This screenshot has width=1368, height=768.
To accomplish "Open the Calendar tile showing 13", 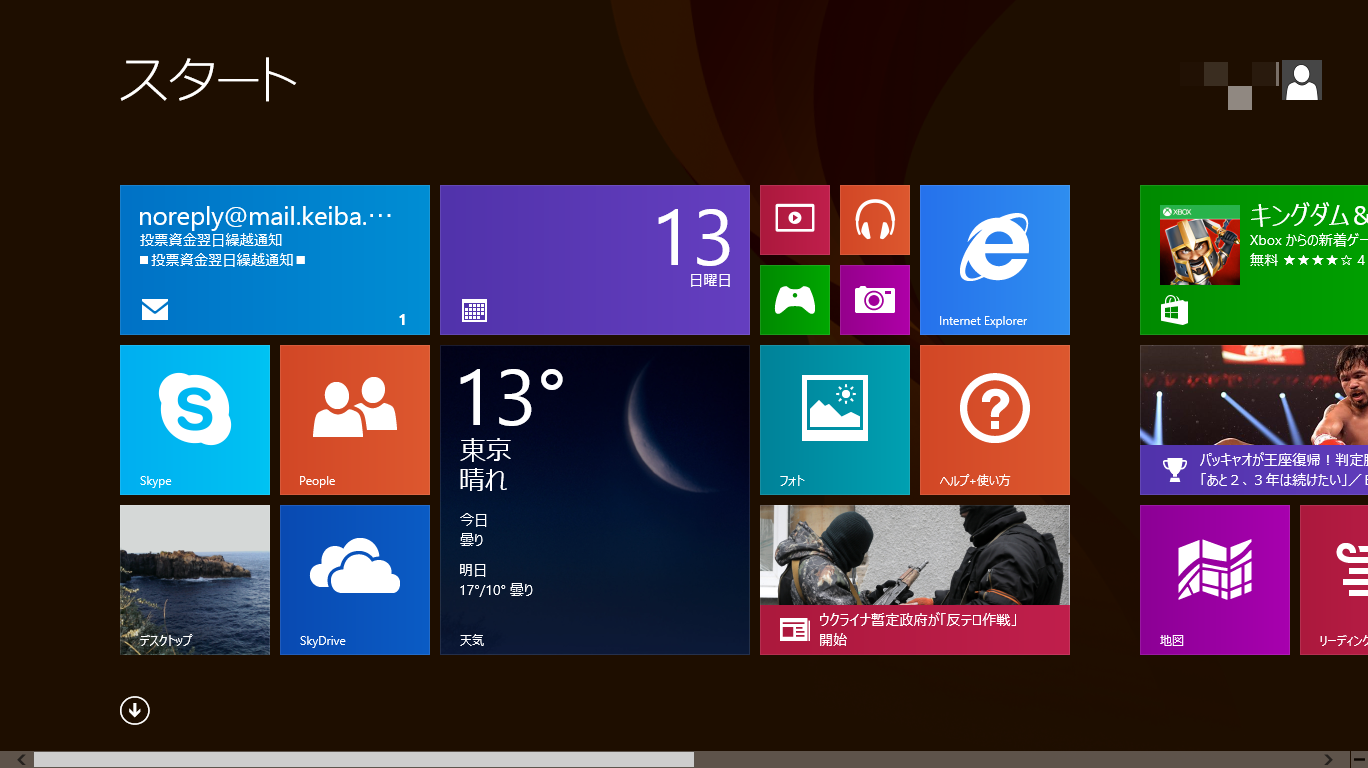I will coord(595,260).
